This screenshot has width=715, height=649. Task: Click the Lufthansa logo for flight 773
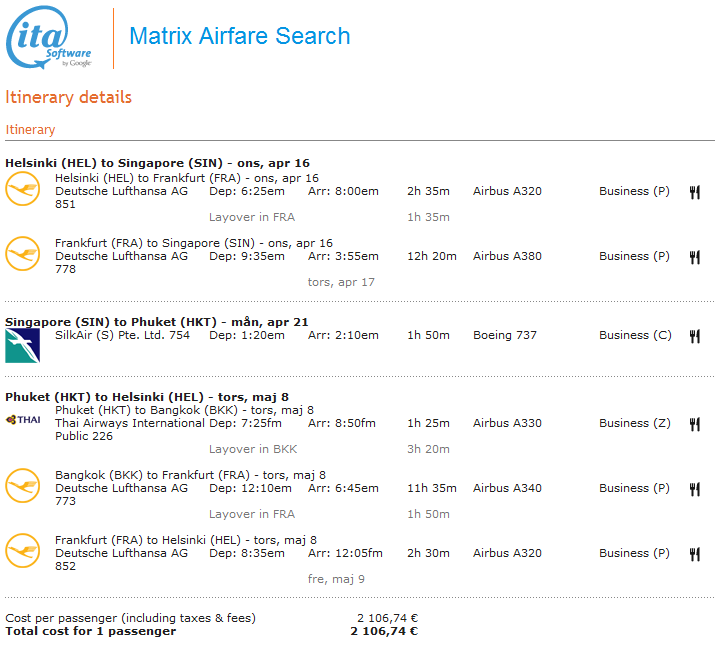[22, 486]
